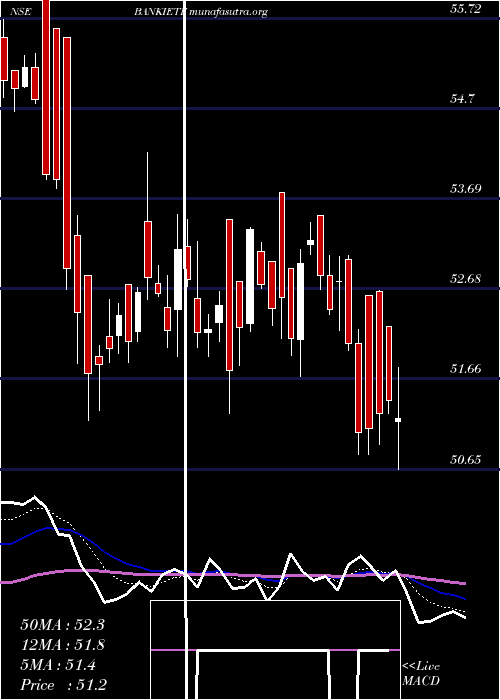
Task: Click the 5MA : 51.4 readout
Action: pos(58,665)
